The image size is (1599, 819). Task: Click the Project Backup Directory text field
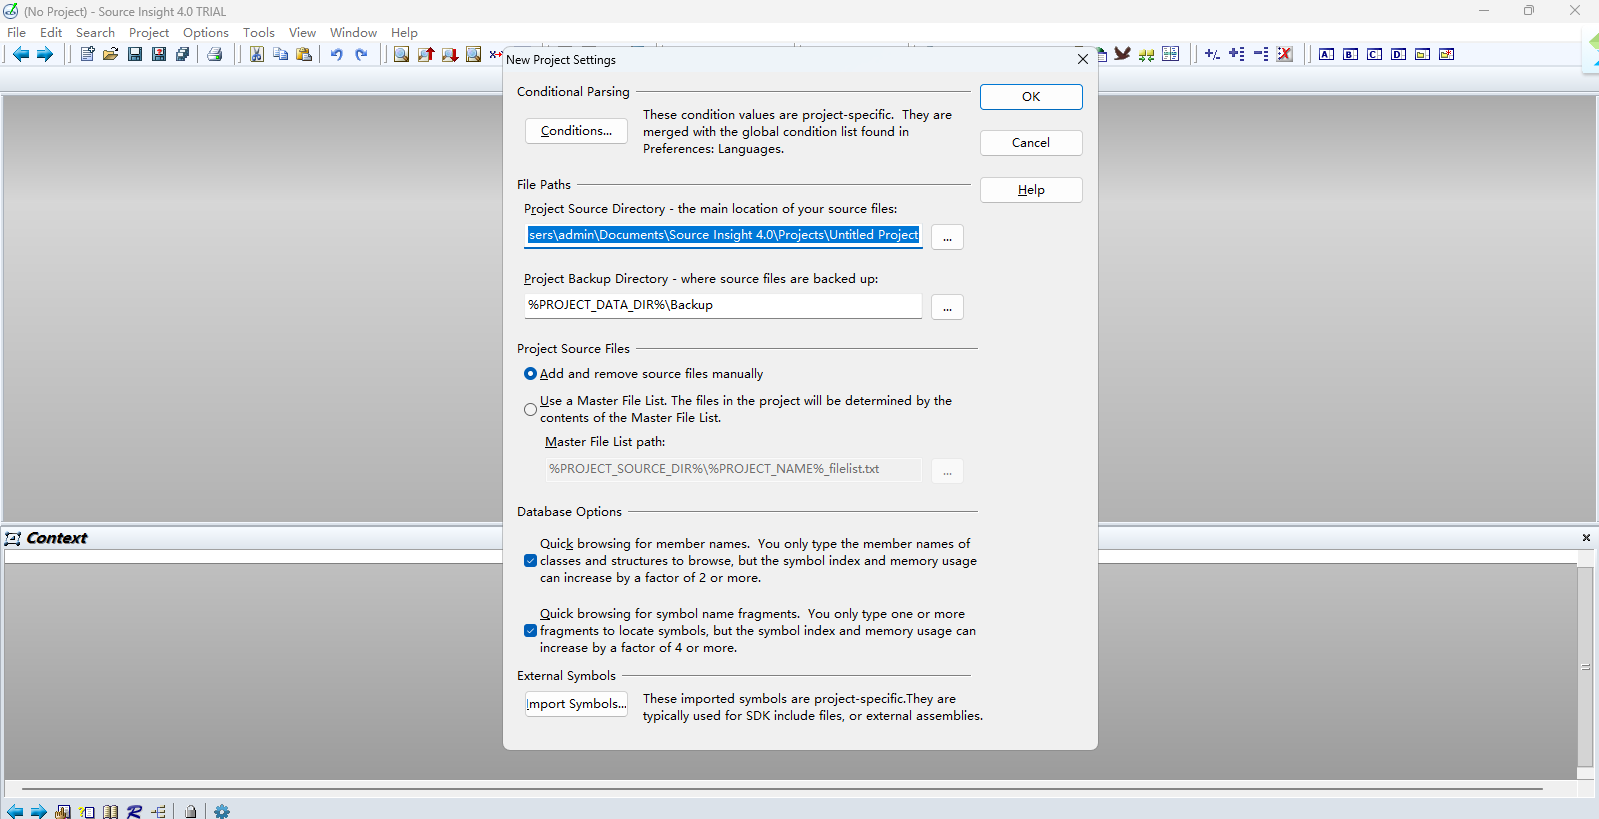(x=722, y=305)
